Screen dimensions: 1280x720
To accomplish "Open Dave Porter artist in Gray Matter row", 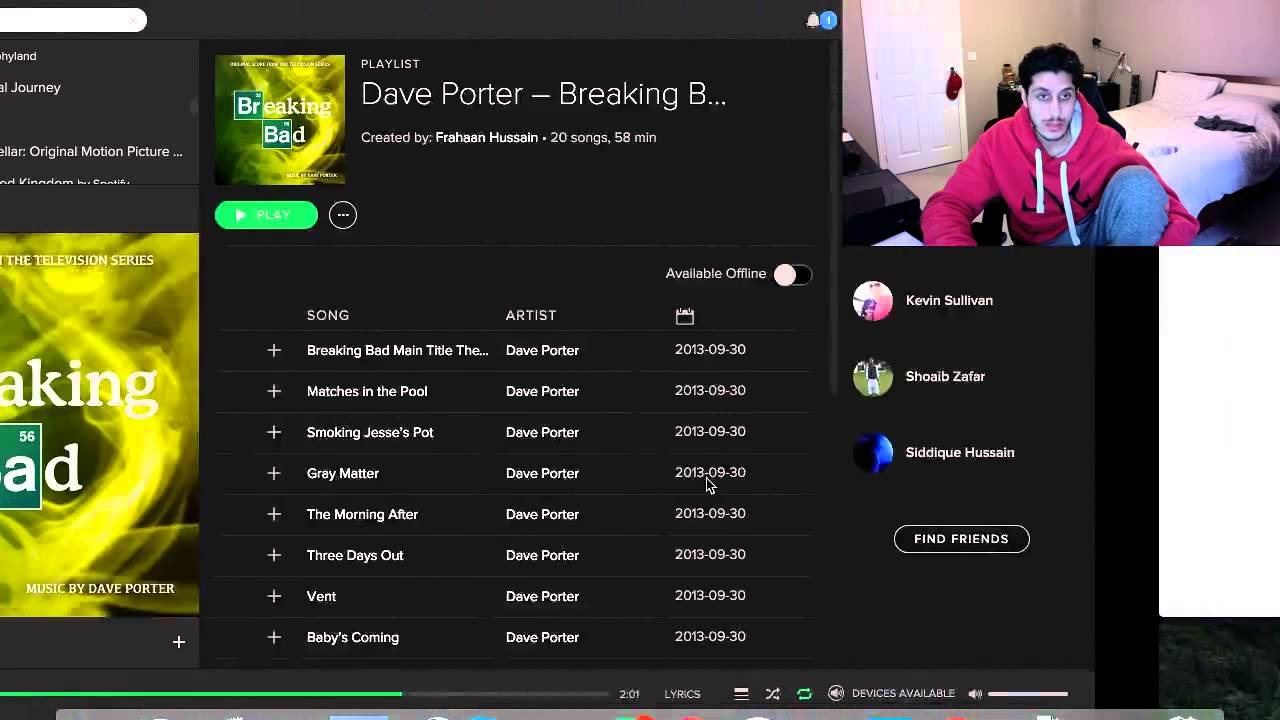I will [x=542, y=473].
